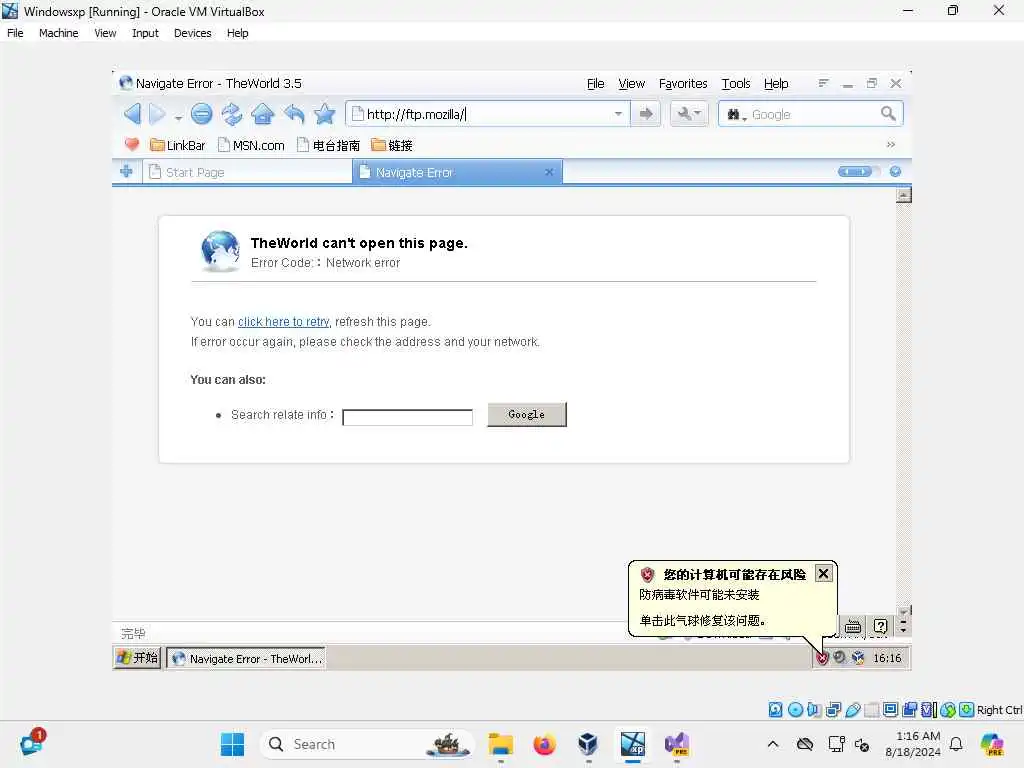Open the notifications bell icon
Viewport: 1024px width, 768px height.
click(955, 744)
